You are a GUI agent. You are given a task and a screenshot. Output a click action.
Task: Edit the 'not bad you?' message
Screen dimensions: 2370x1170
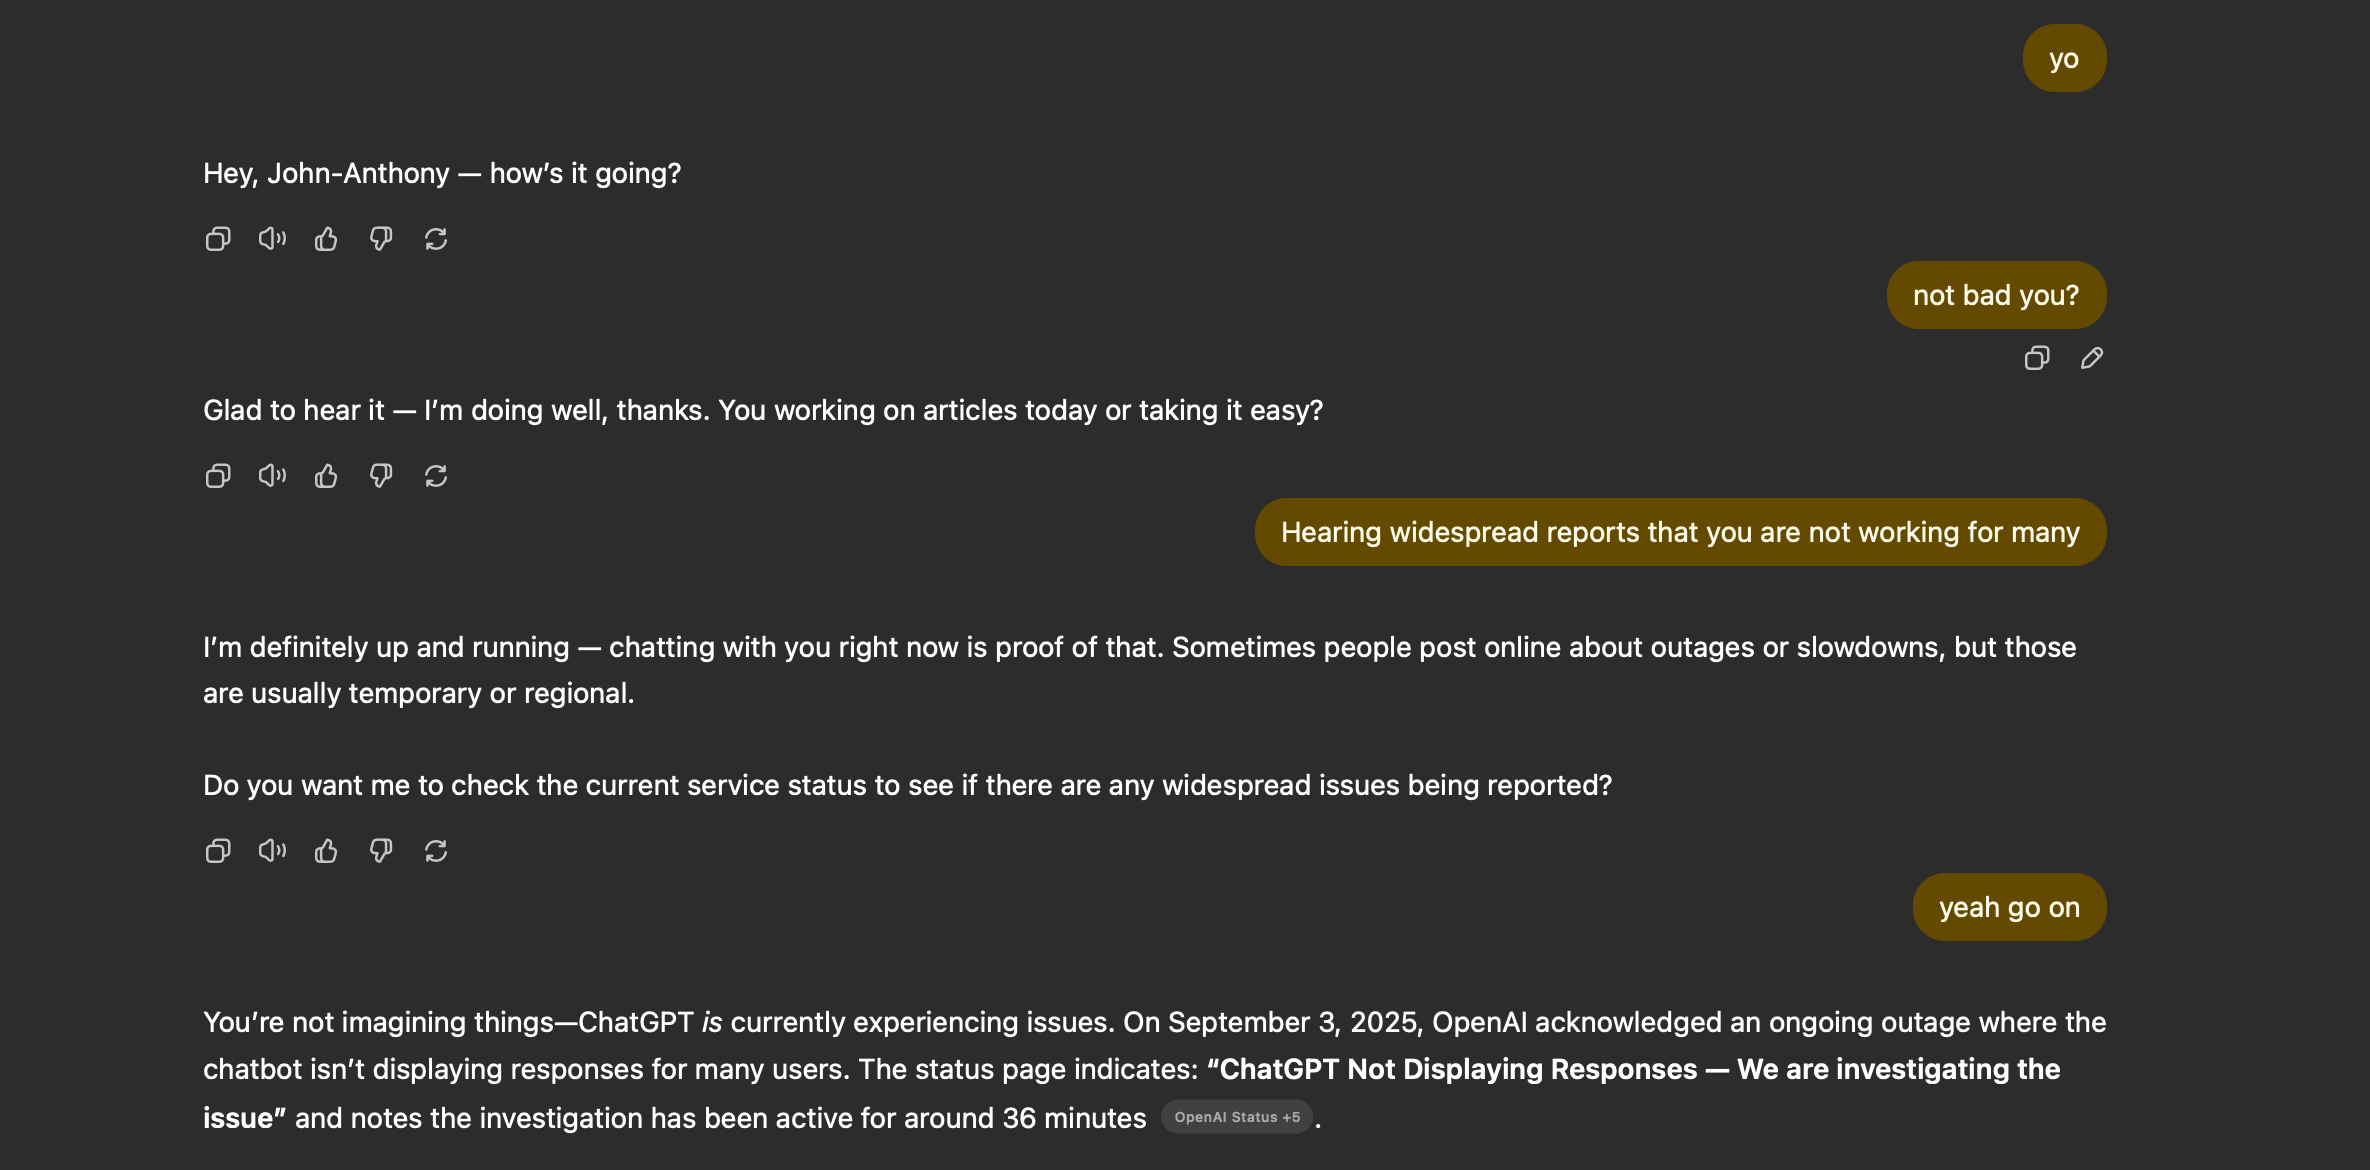pos(2092,358)
